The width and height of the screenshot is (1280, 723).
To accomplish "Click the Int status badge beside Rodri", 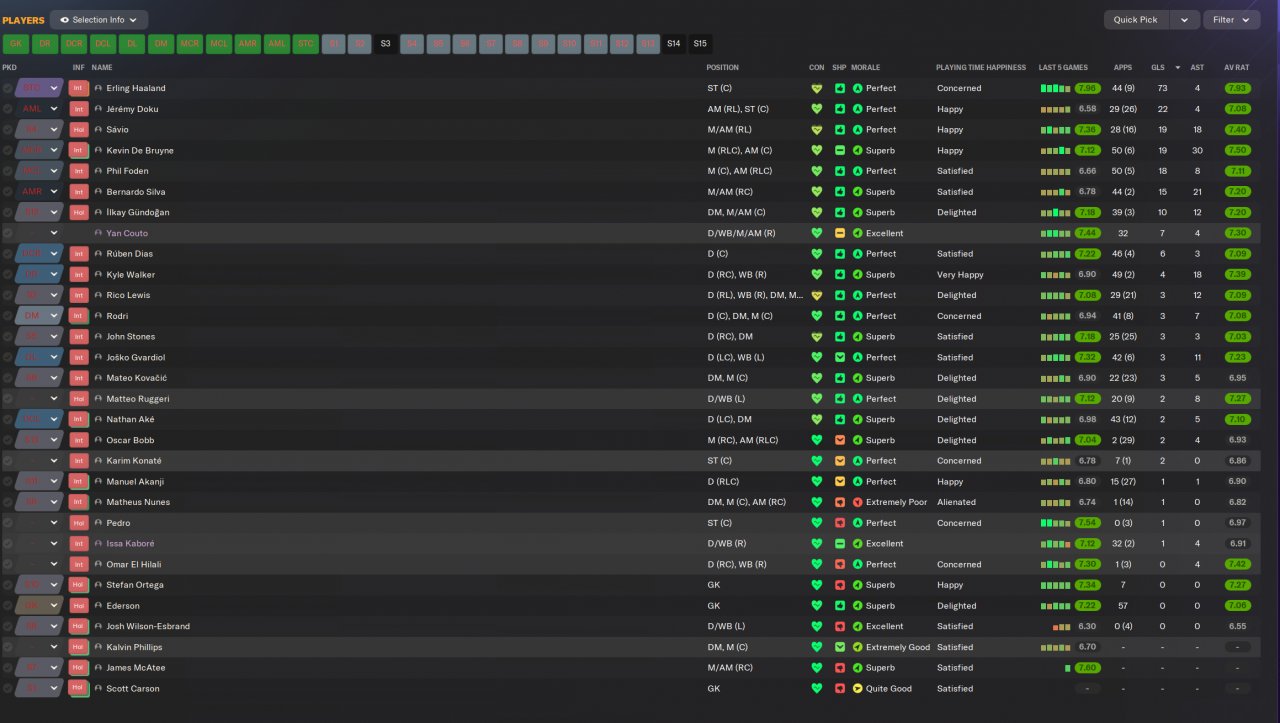I will [x=79, y=316].
